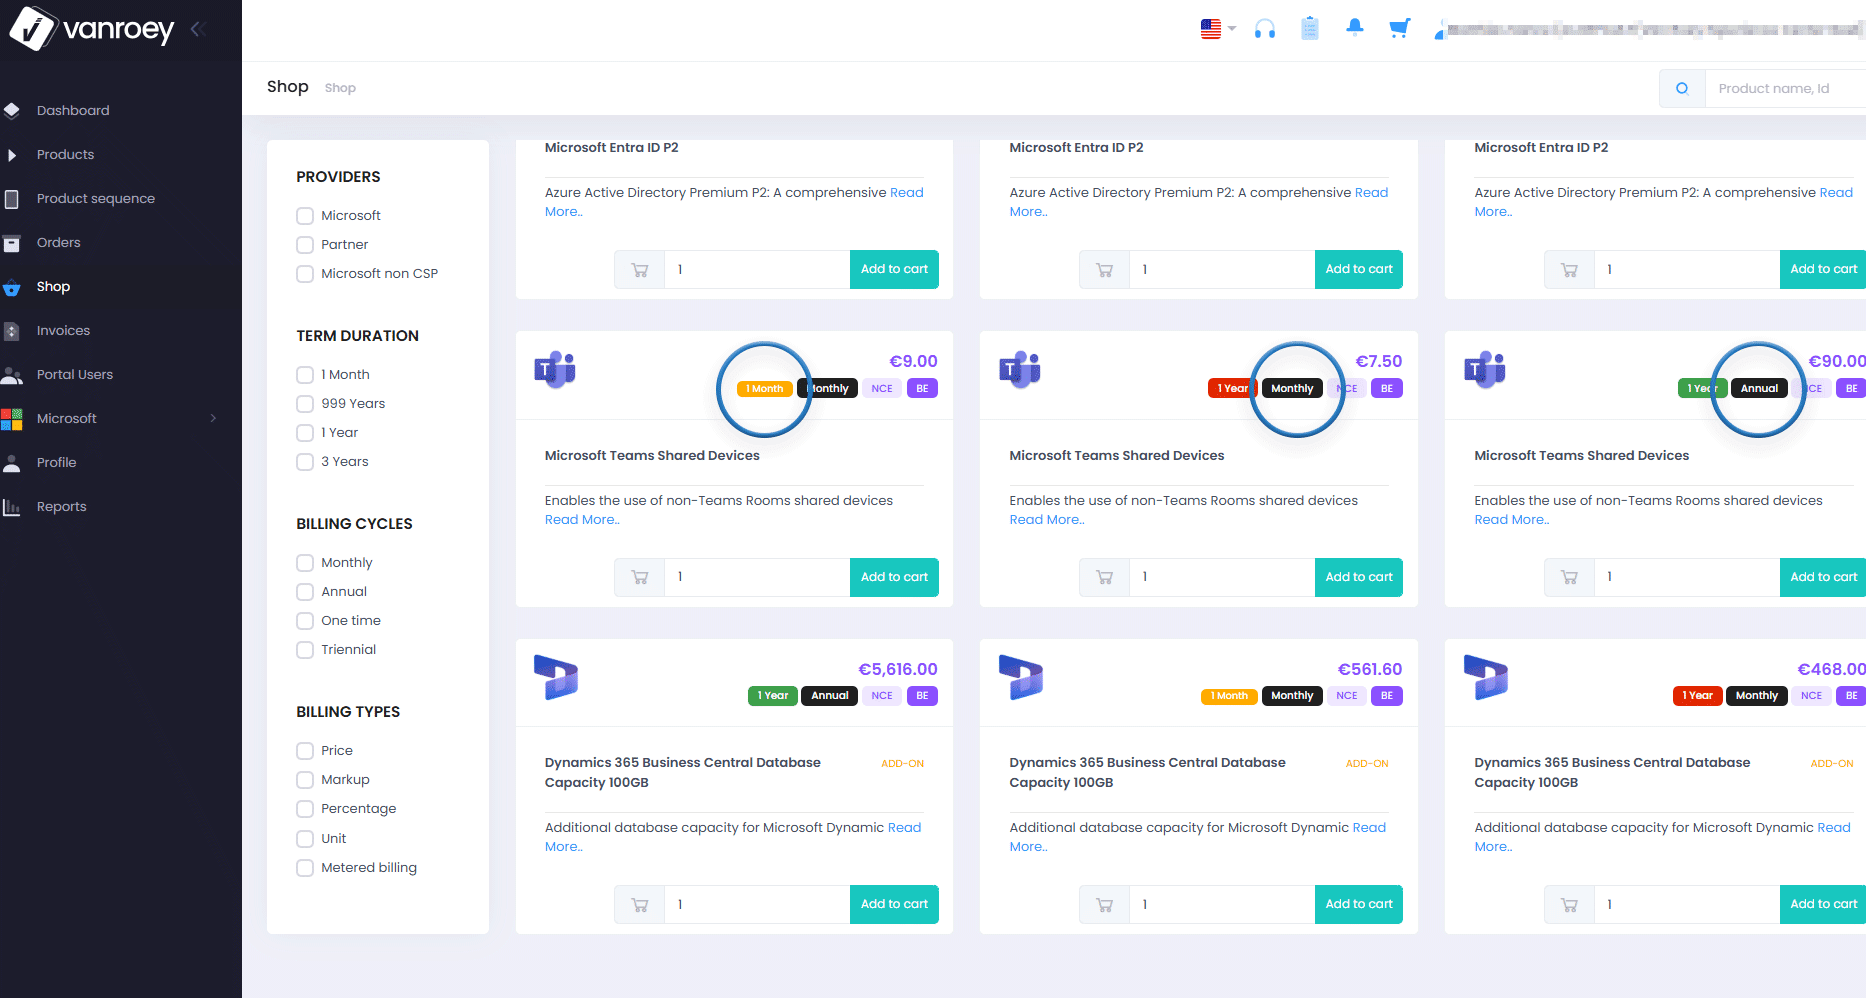Click the Dynamics 365 icon on €561.60 card

[x=1021, y=677]
